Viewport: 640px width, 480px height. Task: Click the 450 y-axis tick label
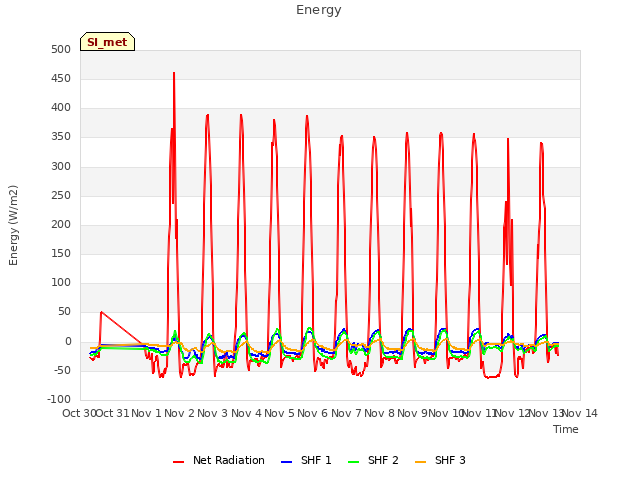61,78
